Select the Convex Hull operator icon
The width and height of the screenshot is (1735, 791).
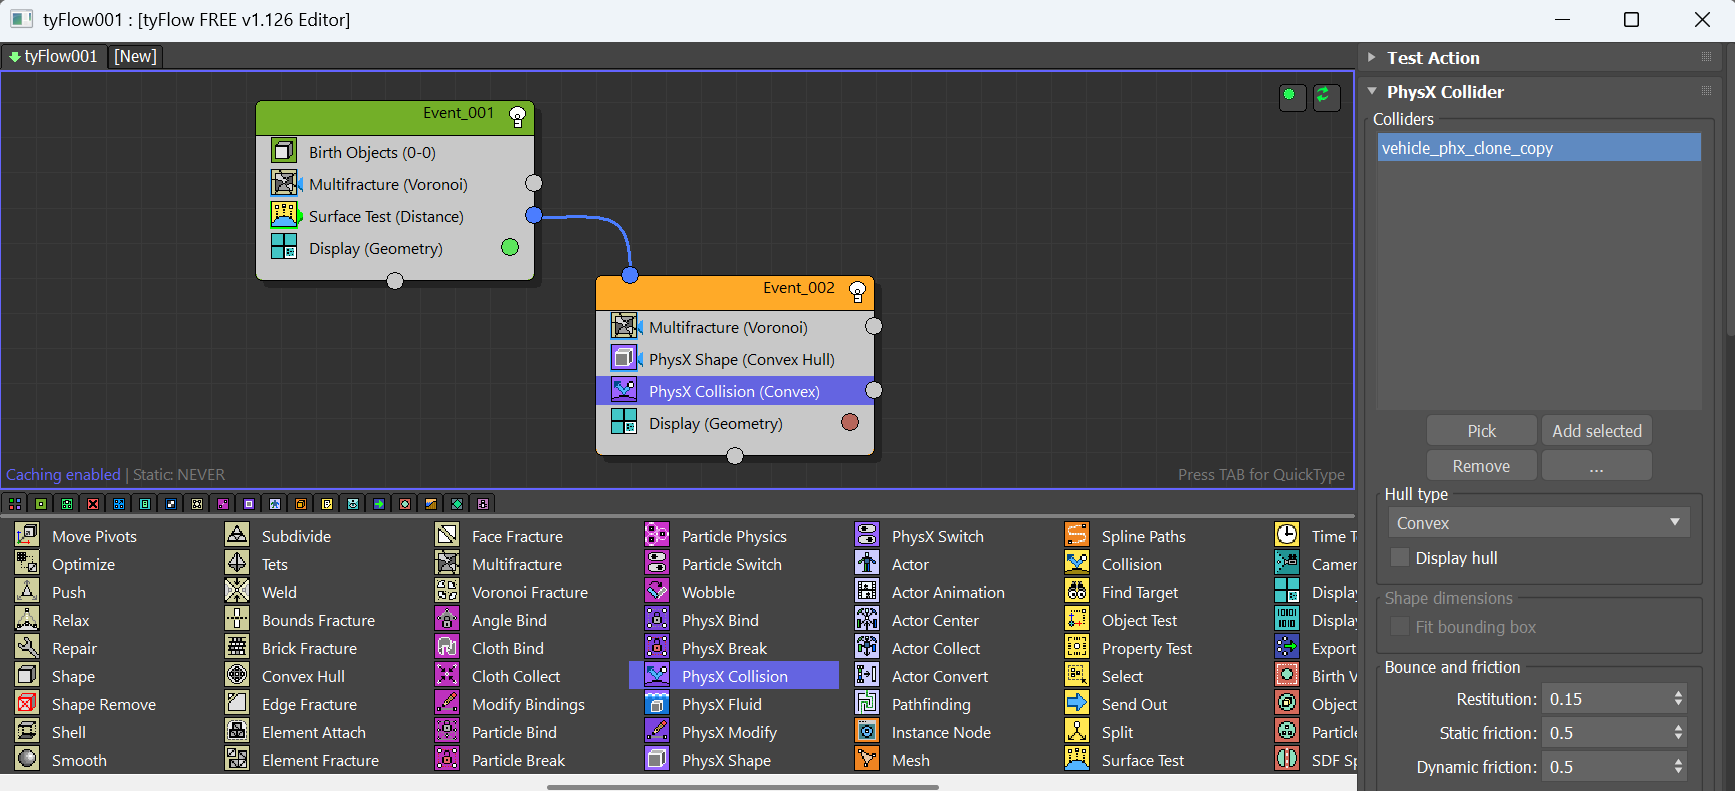[x=237, y=675]
